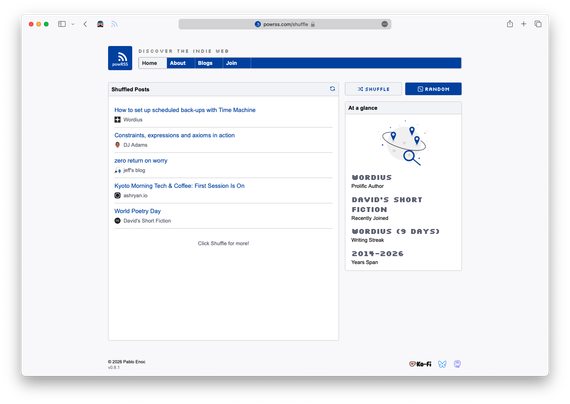Click the powRSS logo icon
Viewport: 570px width, 404px height.
coord(120,58)
